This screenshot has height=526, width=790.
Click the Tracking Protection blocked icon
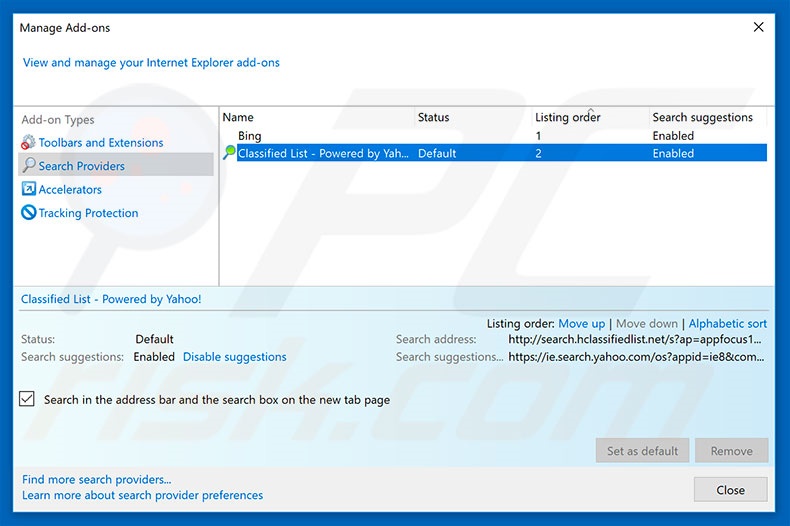[29, 213]
